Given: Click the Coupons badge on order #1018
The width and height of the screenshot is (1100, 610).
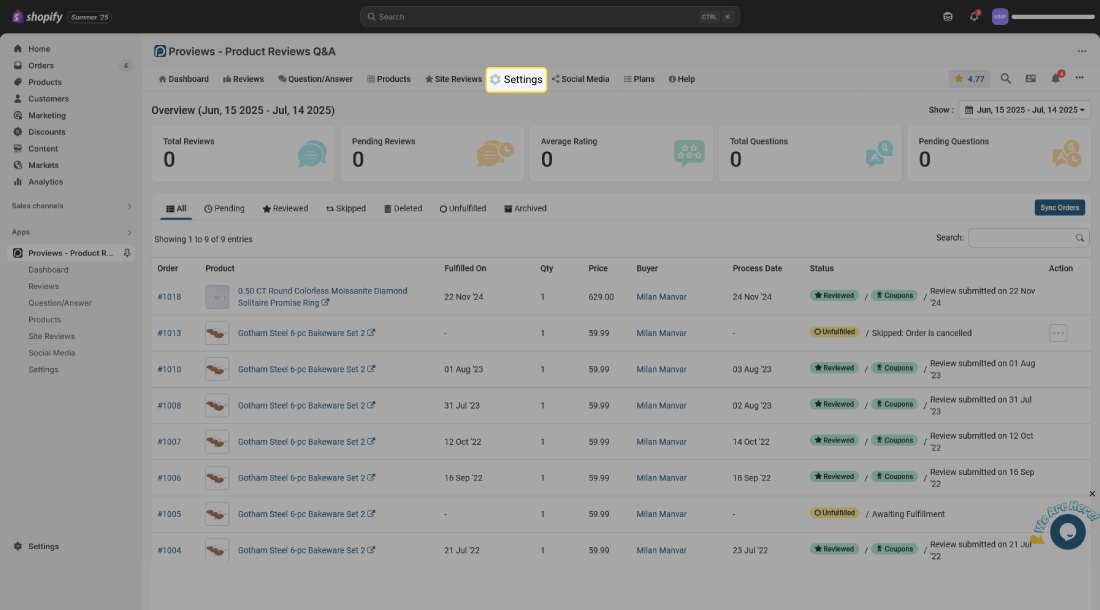Looking at the screenshot, I should [894, 296].
